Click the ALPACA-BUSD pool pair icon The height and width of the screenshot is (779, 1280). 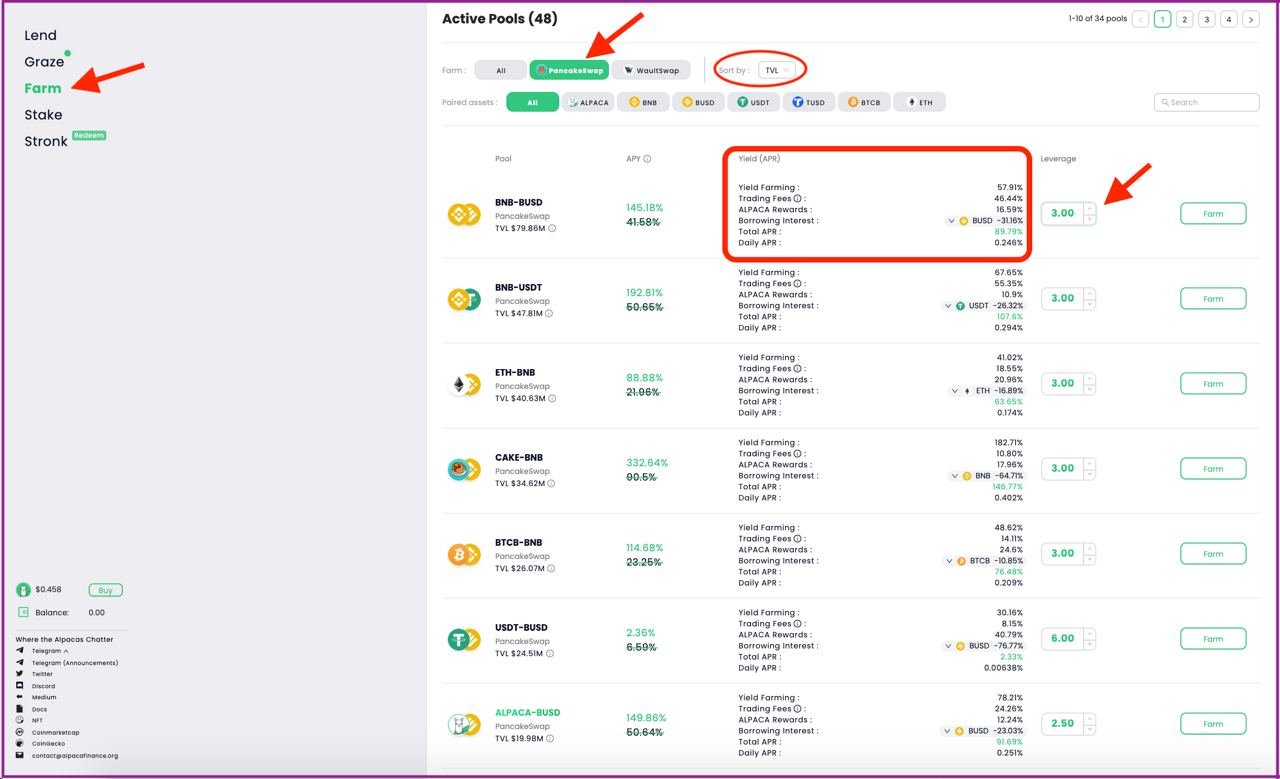click(x=463, y=724)
